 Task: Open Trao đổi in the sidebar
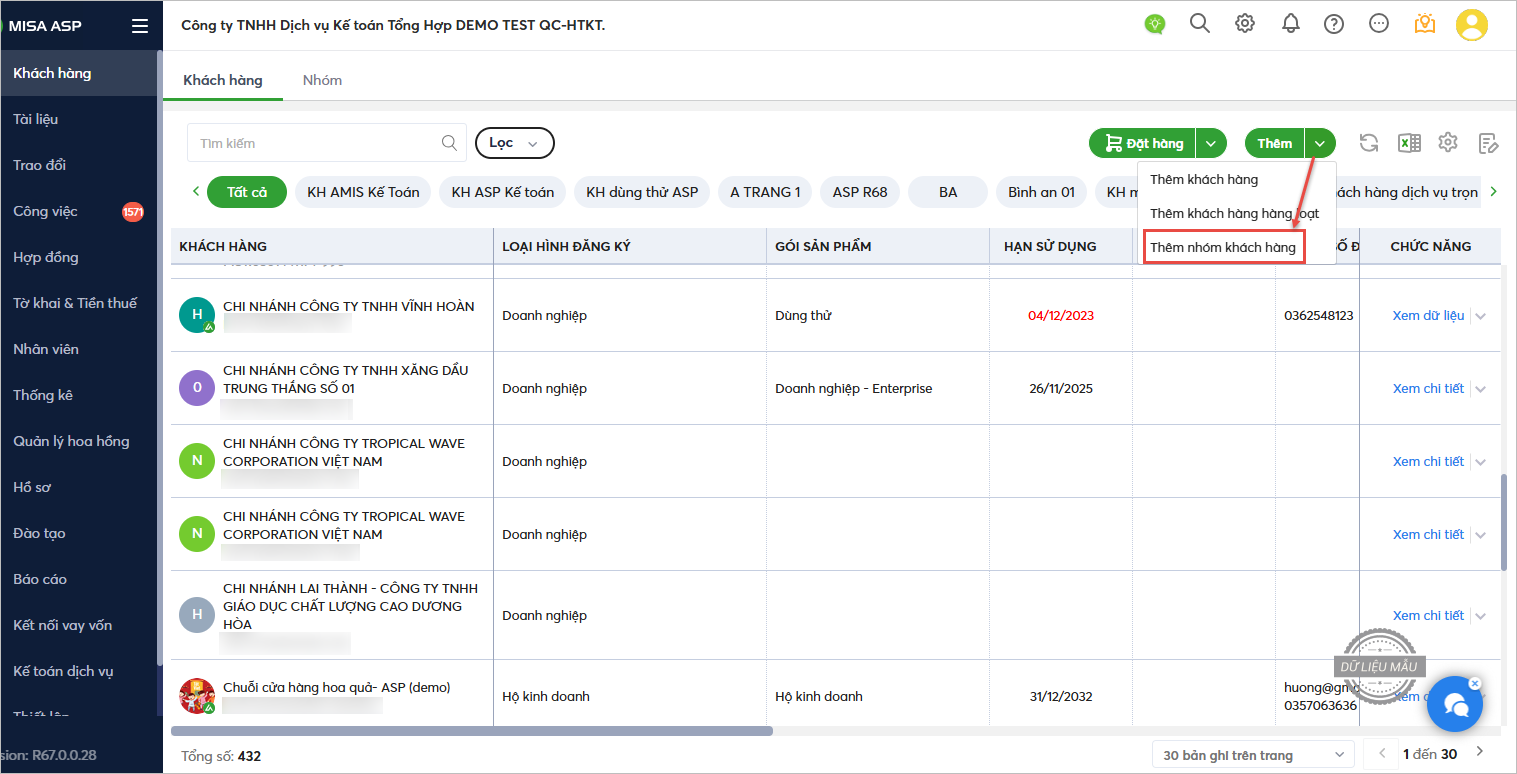(79, 165)
